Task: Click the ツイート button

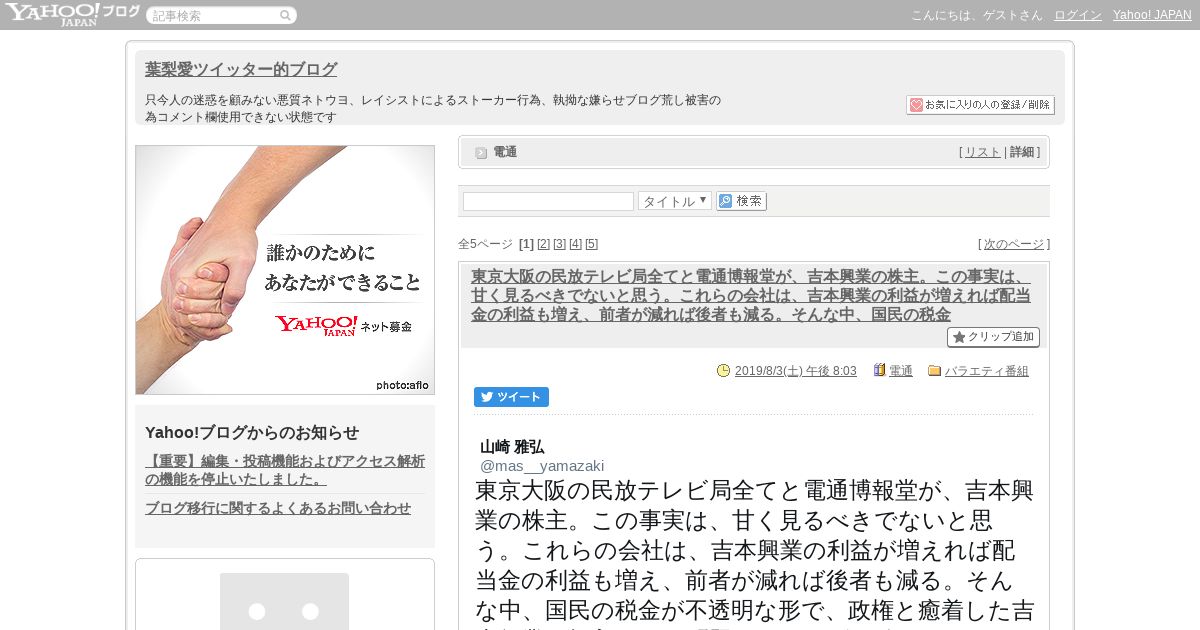Action: (511, 397)
